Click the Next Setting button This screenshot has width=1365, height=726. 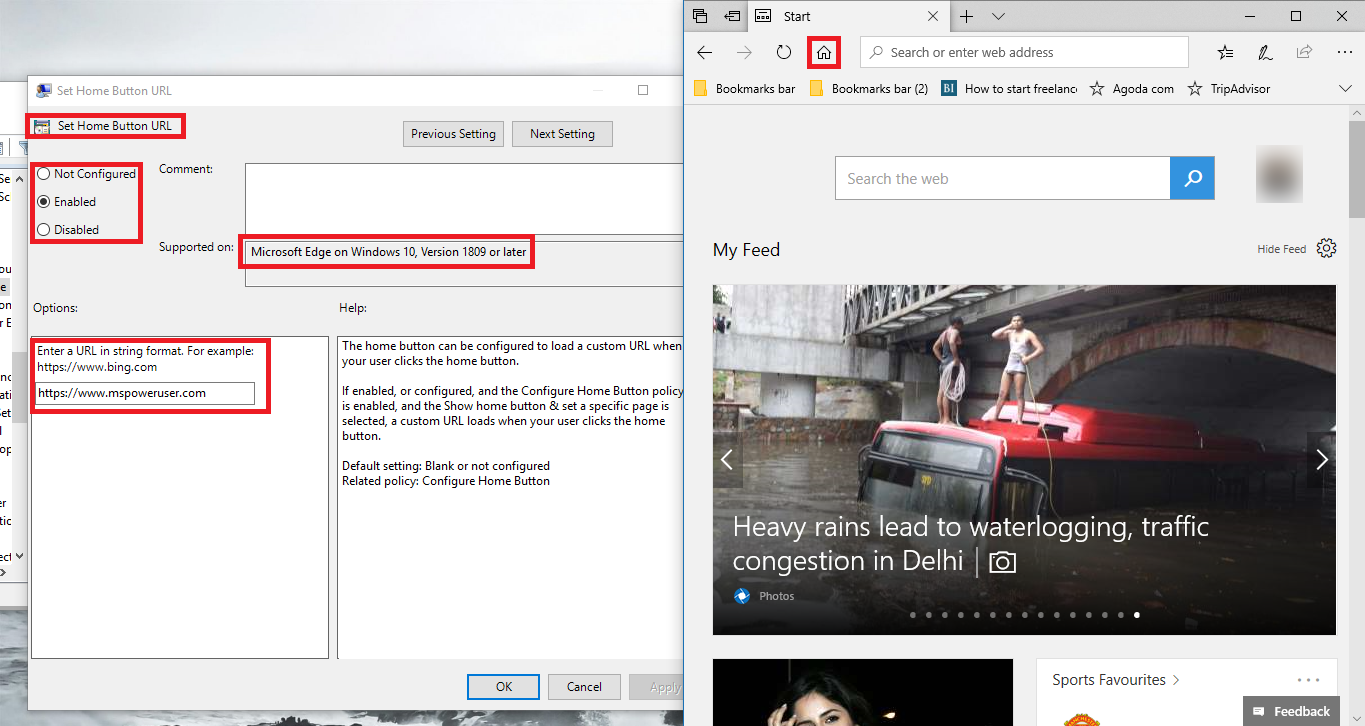click(562, 134)
